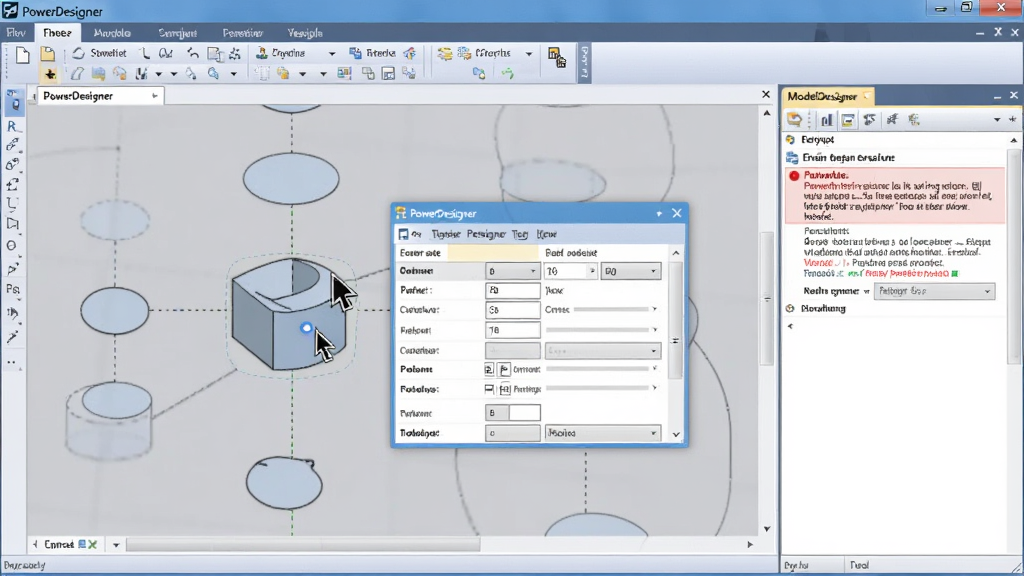Click the Fielport input field

(513, 330)
